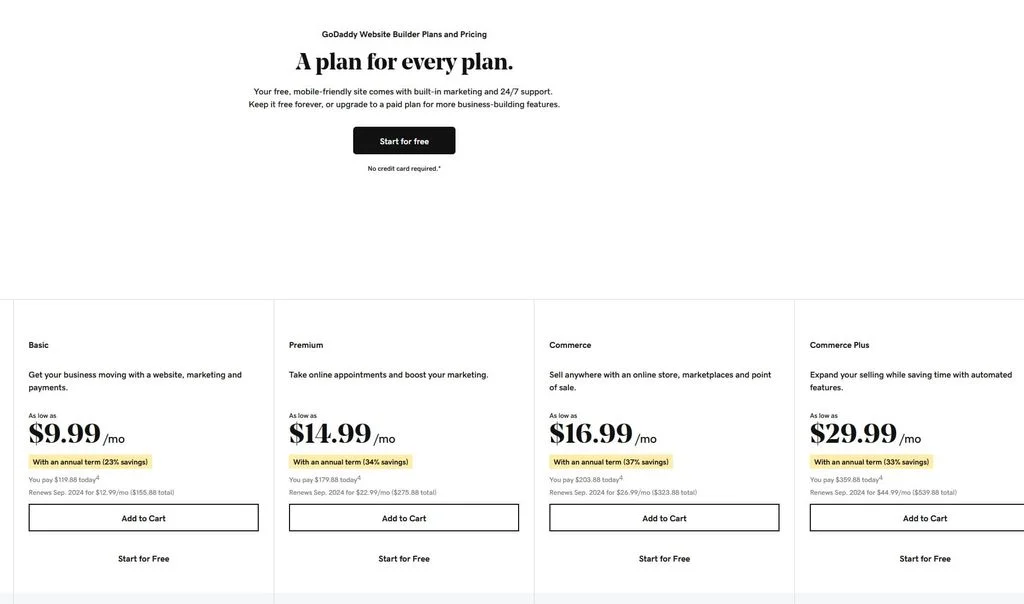Click the 37% savings annual term badge

pyautogui.click(x=611, y=462)
